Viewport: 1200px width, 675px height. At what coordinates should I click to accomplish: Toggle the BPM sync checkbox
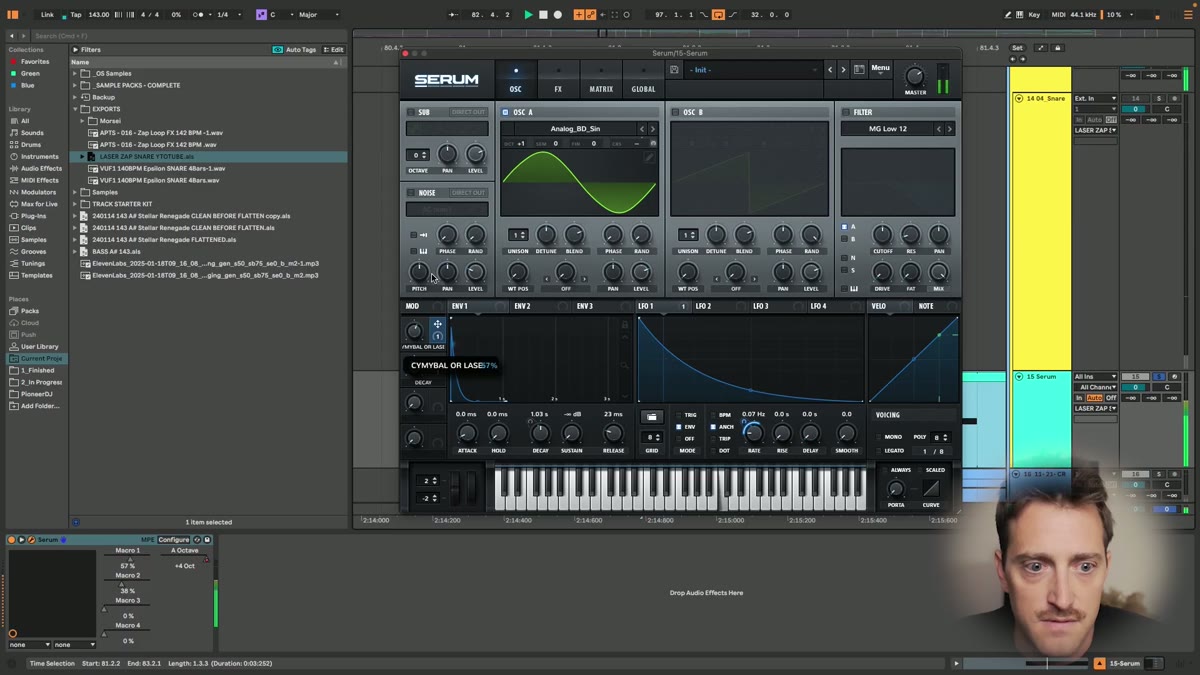pos(713,415)
